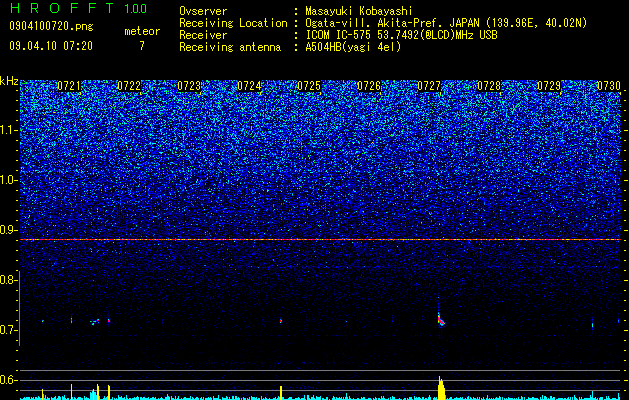Click the 0.9 kHz axis label
The image size is (629, 400).
tap(8, 230)
